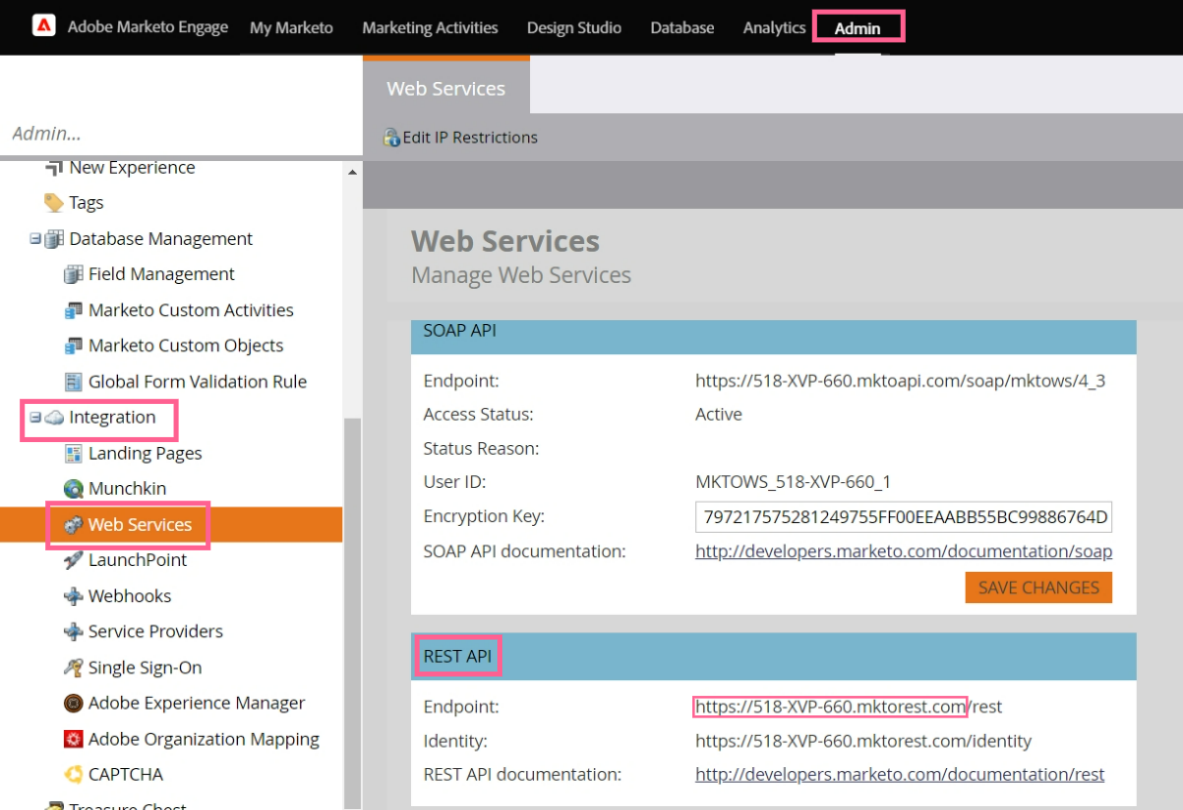Image resolution: width=1183 pixels, height=810 pixels.
Task: Click the Edit IP Restrictions lock icon
Action: pyautogui.click(x=392, y=137)
